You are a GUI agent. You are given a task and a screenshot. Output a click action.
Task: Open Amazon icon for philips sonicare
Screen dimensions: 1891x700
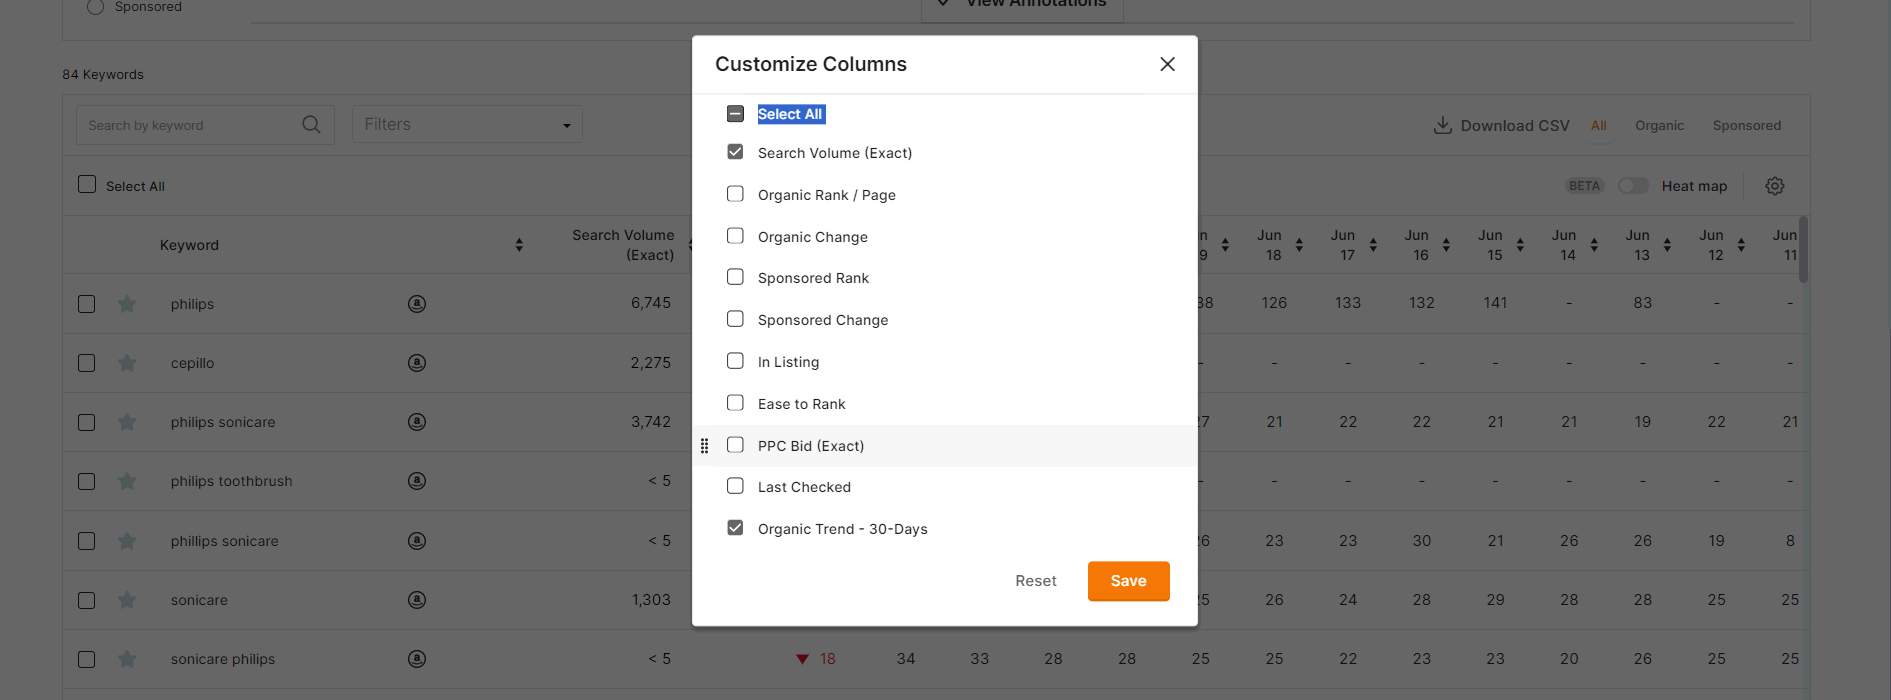tap(417, 422)
